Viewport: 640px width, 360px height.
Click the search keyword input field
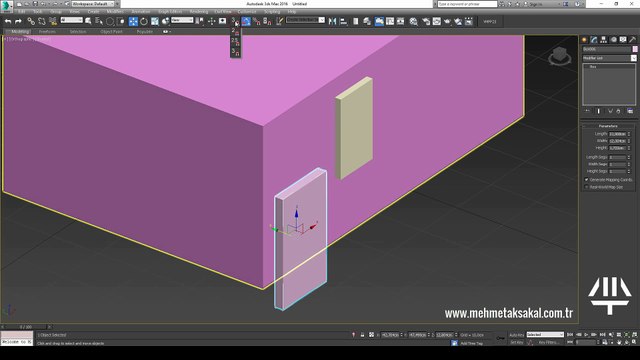467,4
